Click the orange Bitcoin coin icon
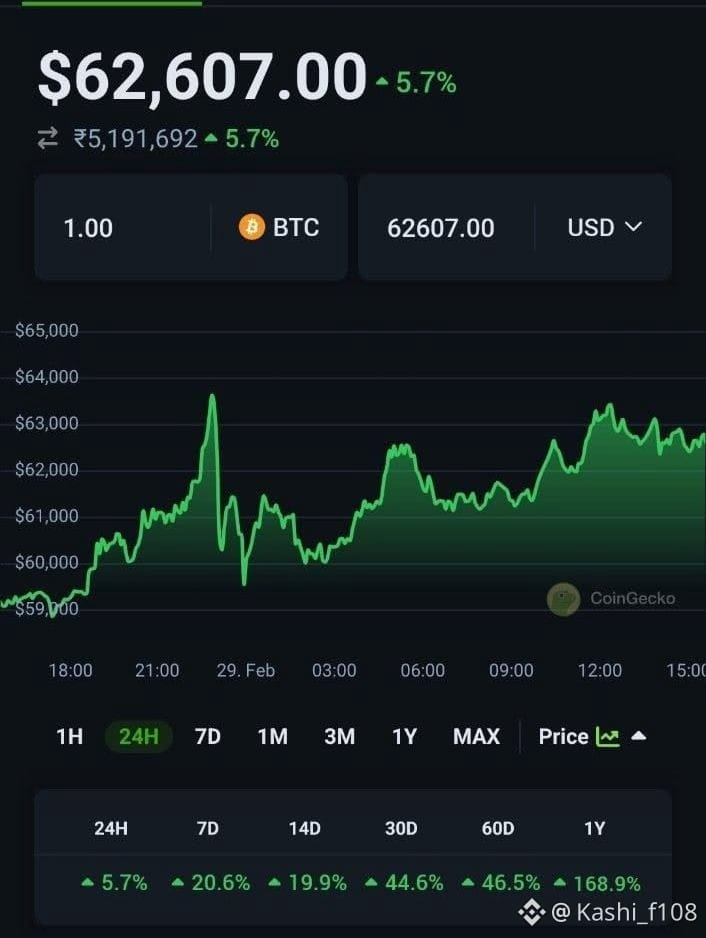 (x=252, y=227)
